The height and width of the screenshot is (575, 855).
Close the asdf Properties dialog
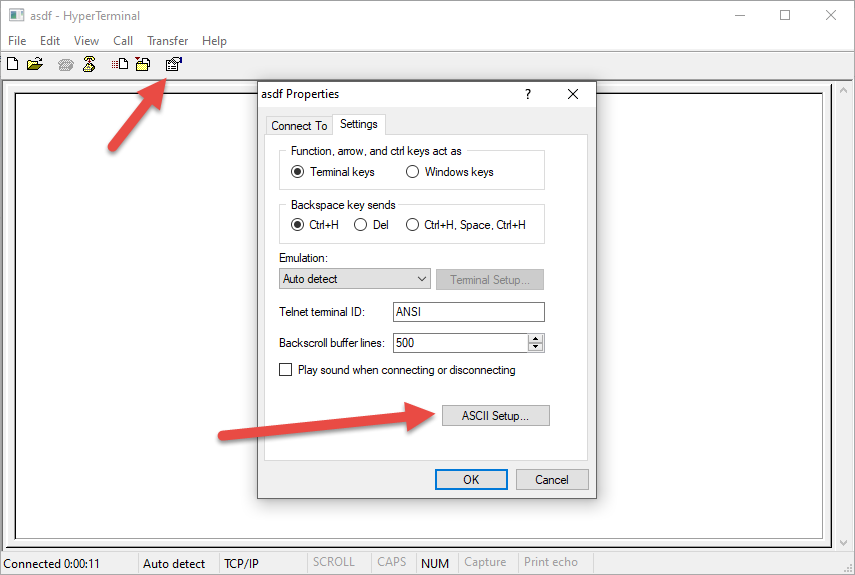click(573, 94)
